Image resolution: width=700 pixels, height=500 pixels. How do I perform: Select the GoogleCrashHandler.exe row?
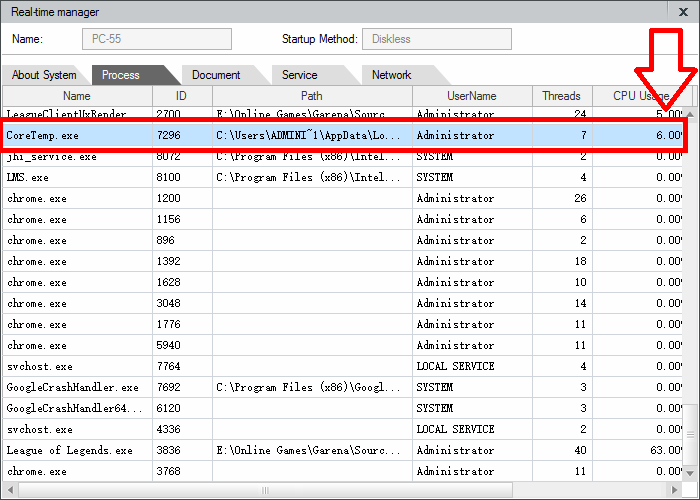[300, 387]
